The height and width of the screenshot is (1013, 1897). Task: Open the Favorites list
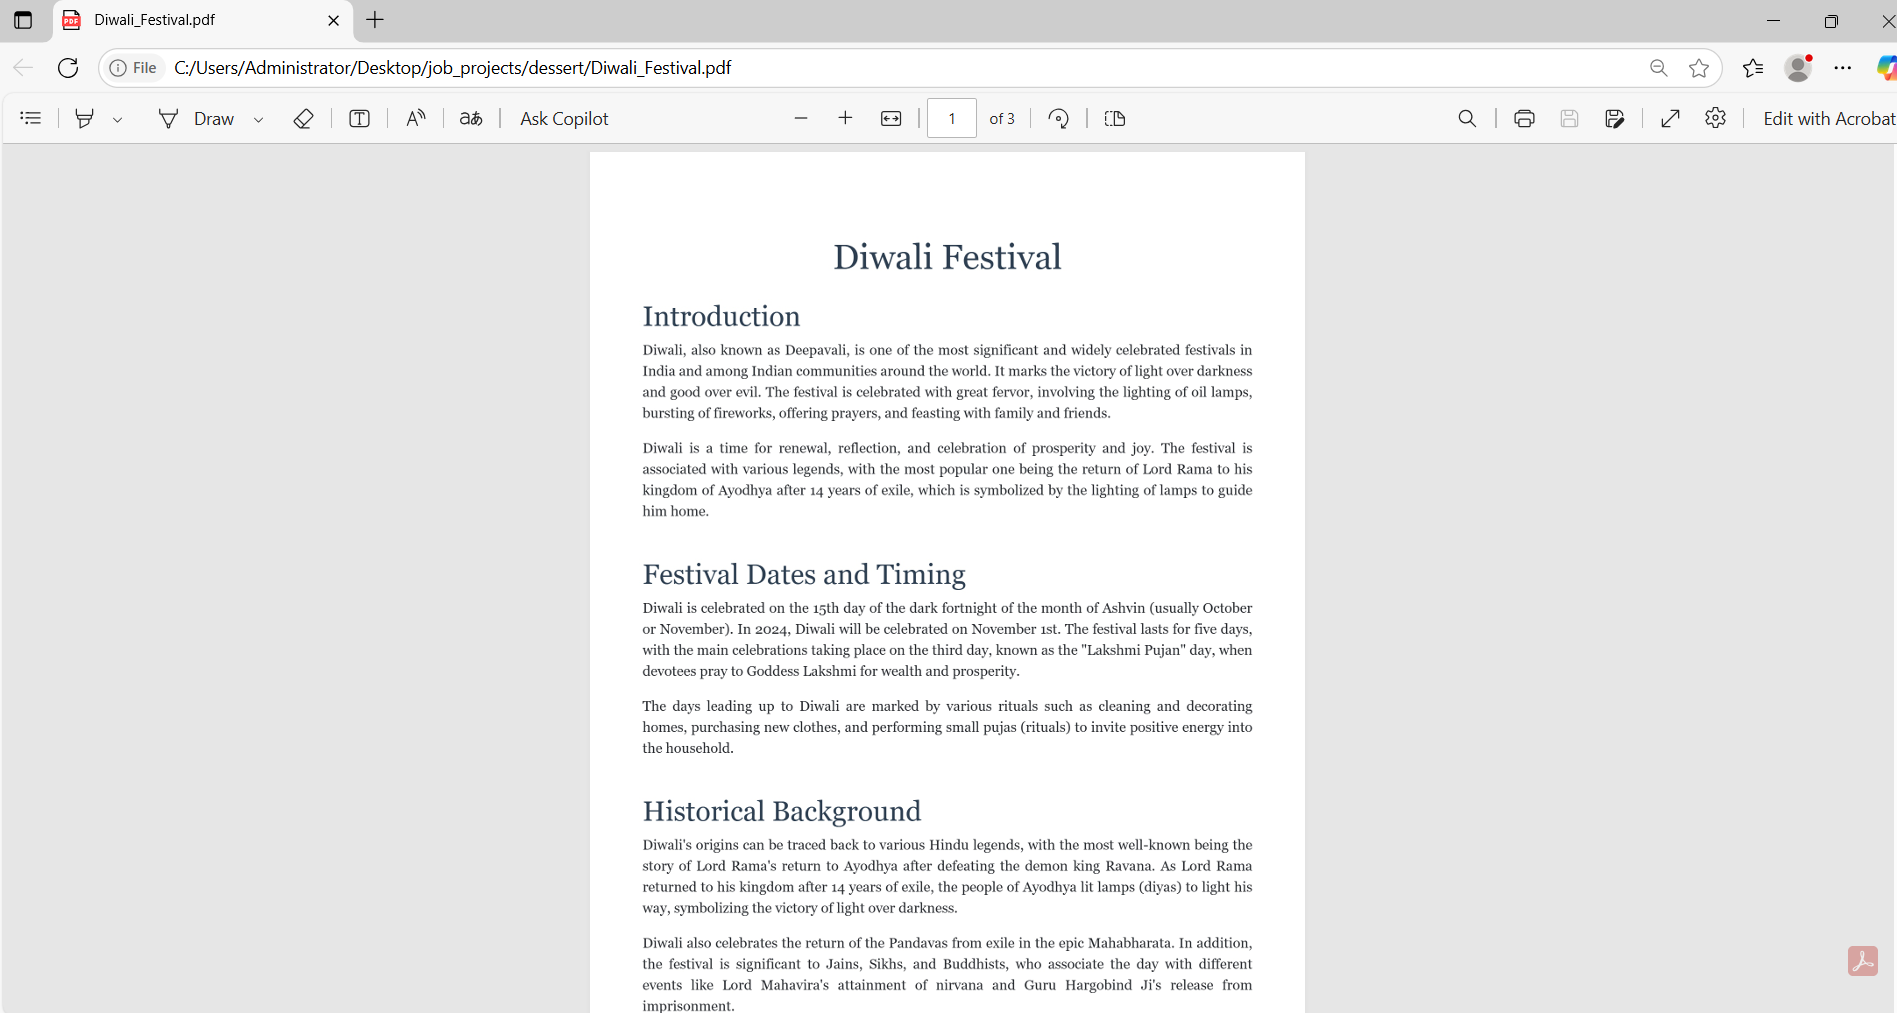coord(1752,68)
